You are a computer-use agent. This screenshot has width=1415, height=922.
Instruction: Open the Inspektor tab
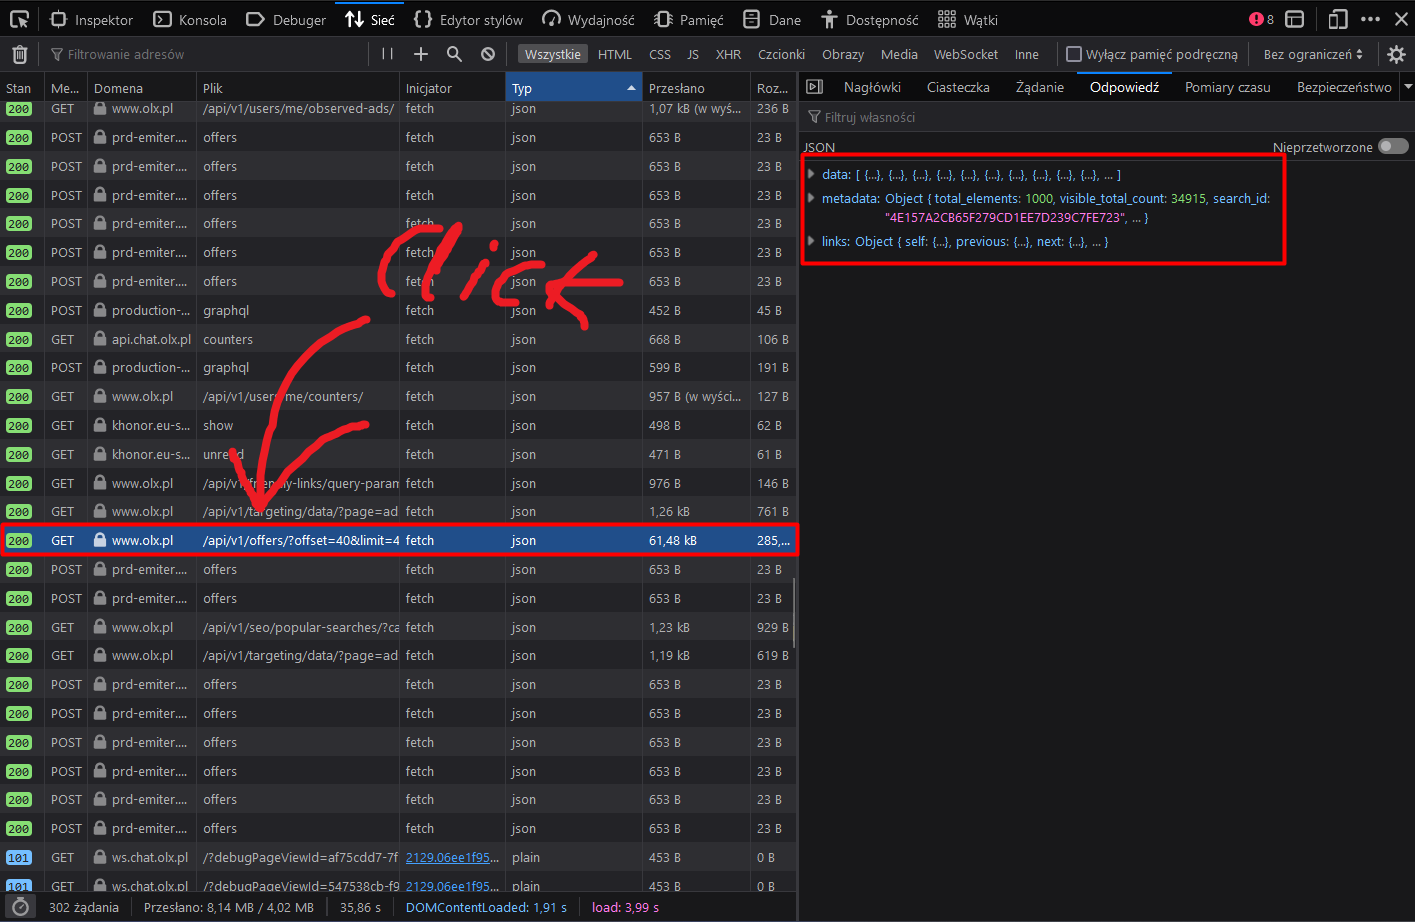coord(92,19)
